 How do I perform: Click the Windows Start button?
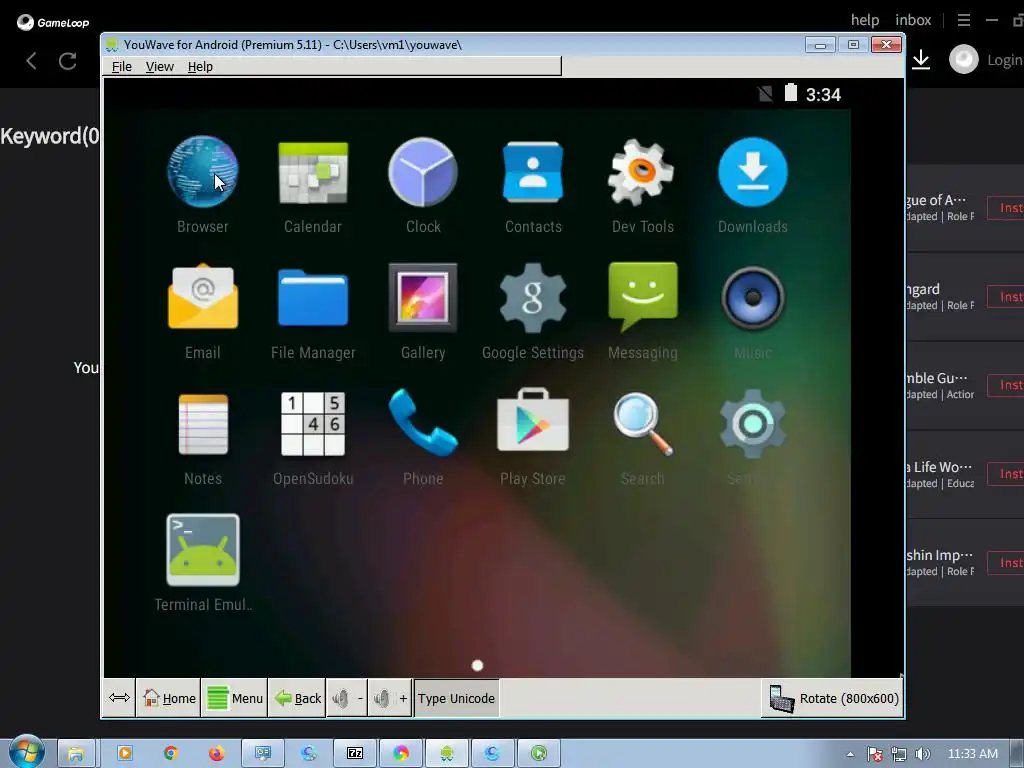(27, 752)
